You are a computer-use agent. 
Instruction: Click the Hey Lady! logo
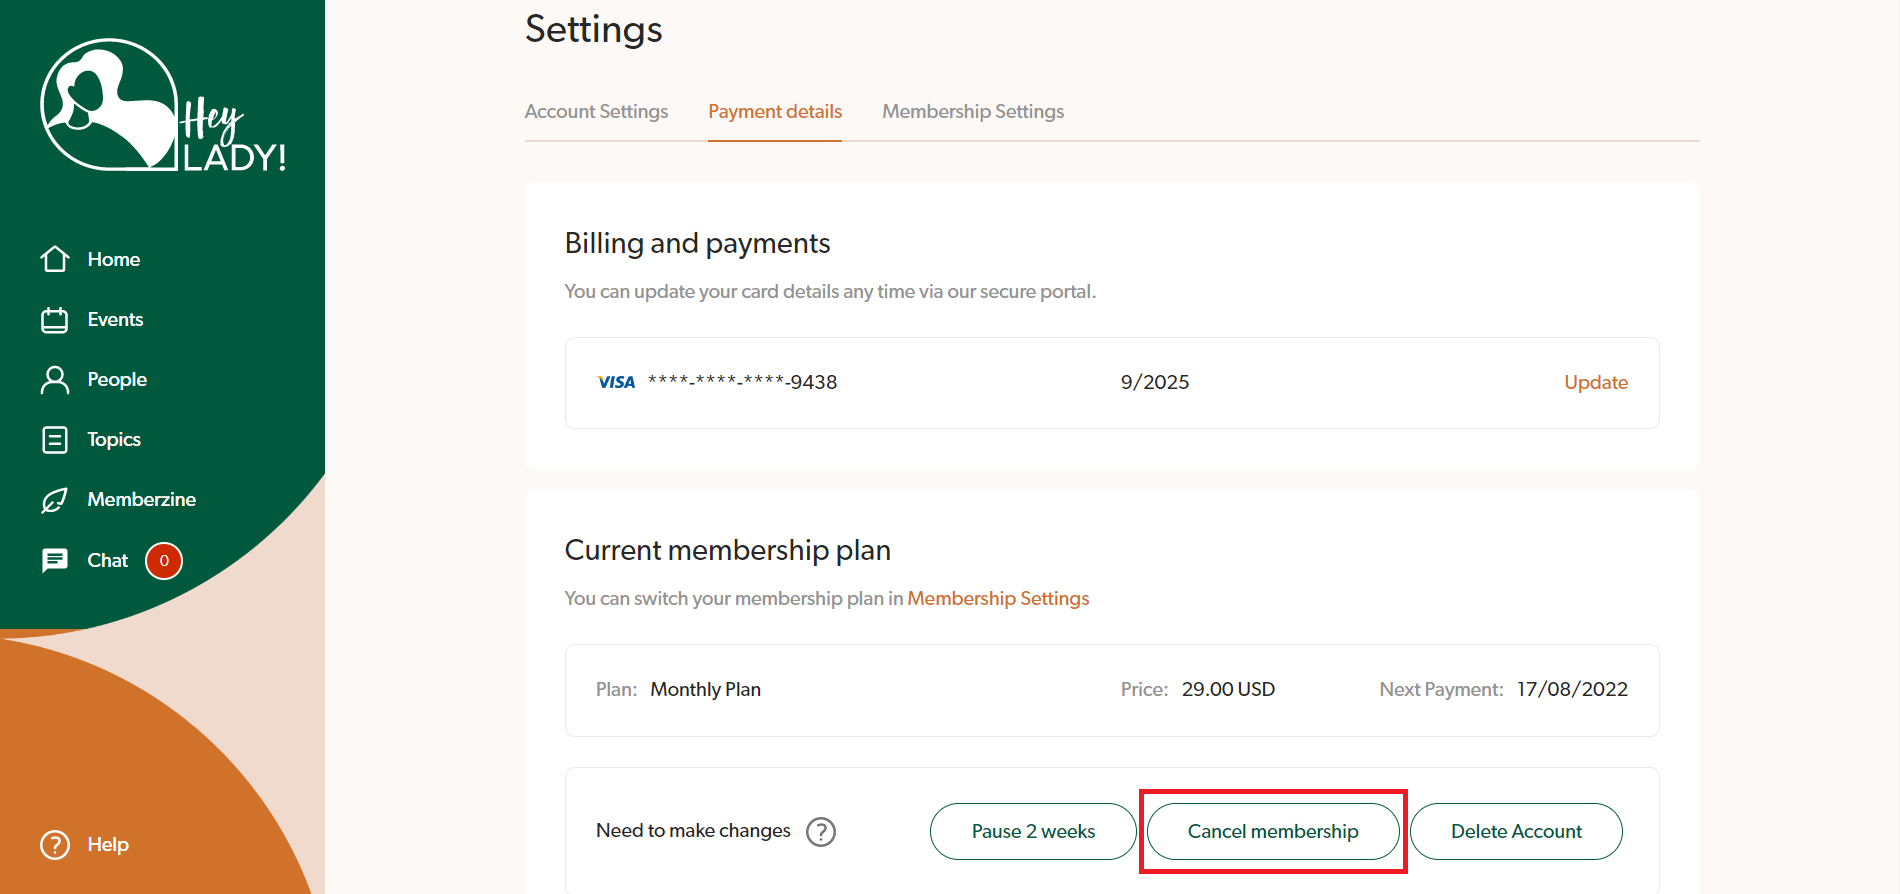(x=163, y=106)
